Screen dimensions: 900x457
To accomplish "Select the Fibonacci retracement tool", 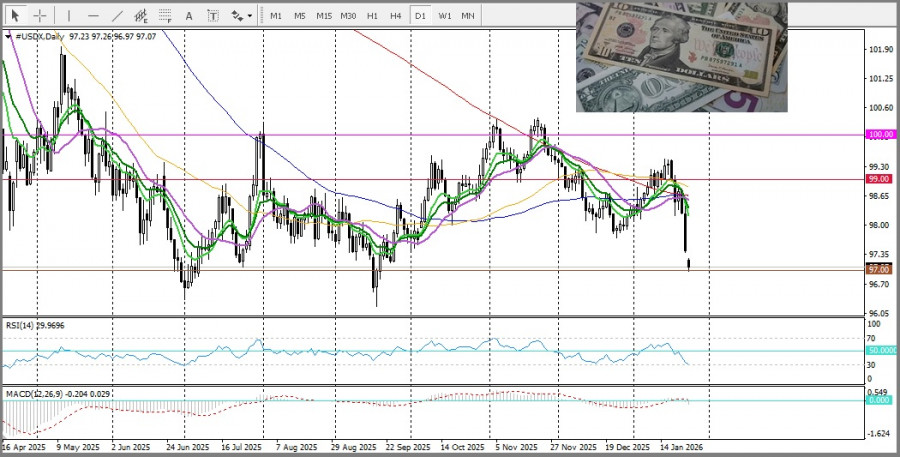I will tap(166, 16).
